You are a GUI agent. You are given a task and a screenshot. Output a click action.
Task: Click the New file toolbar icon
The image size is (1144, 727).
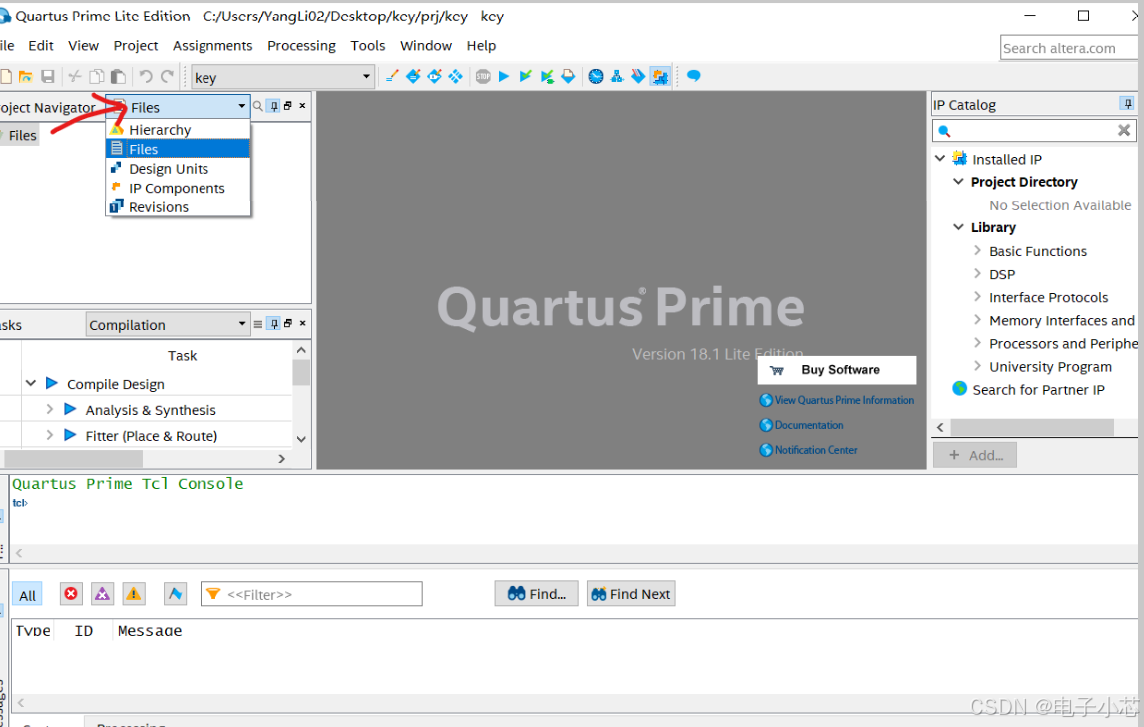[x=6, y=77]
